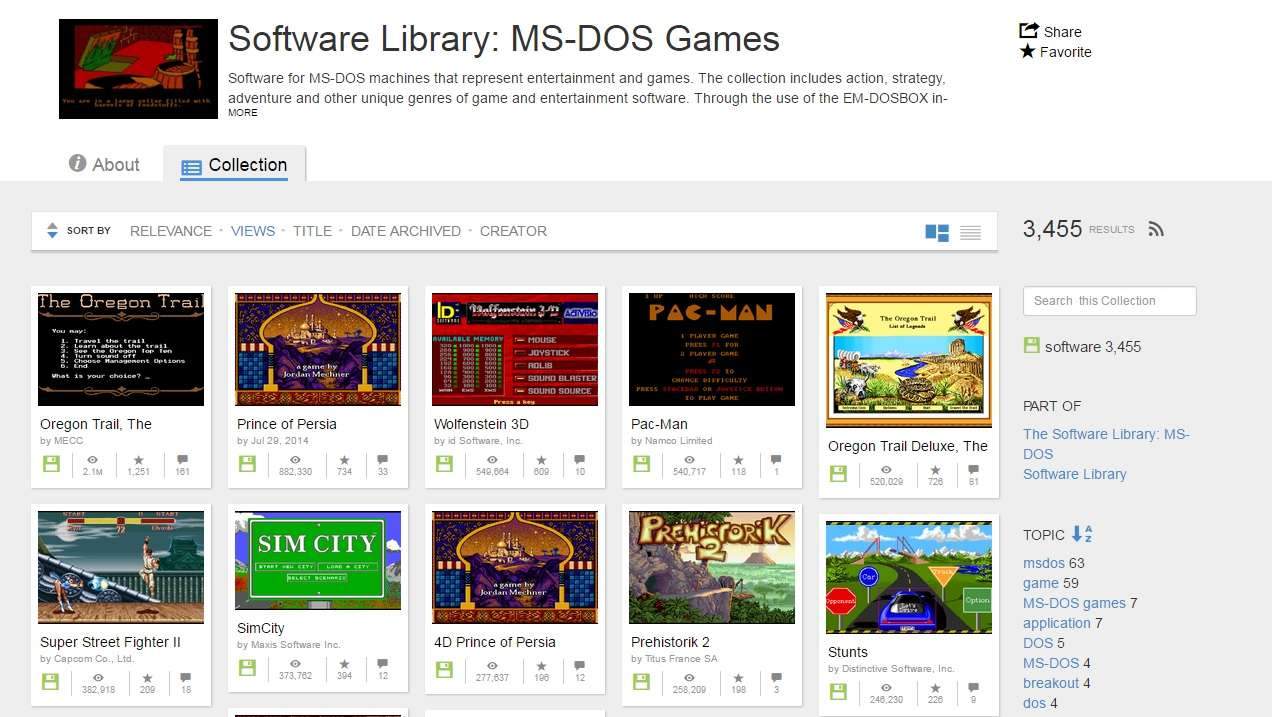This screenshot has height=717, width=1272.
Task: Filter by msdos topic
Action: 1044,563
